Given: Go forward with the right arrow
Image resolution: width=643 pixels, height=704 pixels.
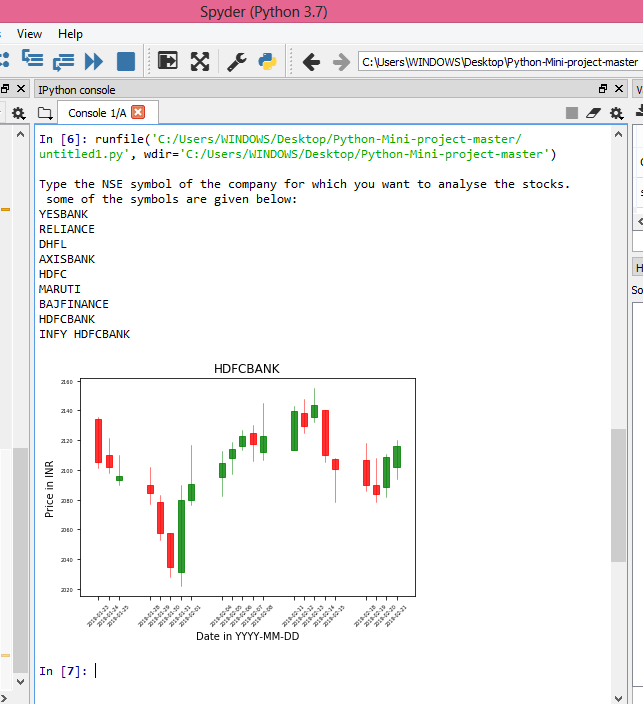Looking at the screenshot, I should pos(340,62).
